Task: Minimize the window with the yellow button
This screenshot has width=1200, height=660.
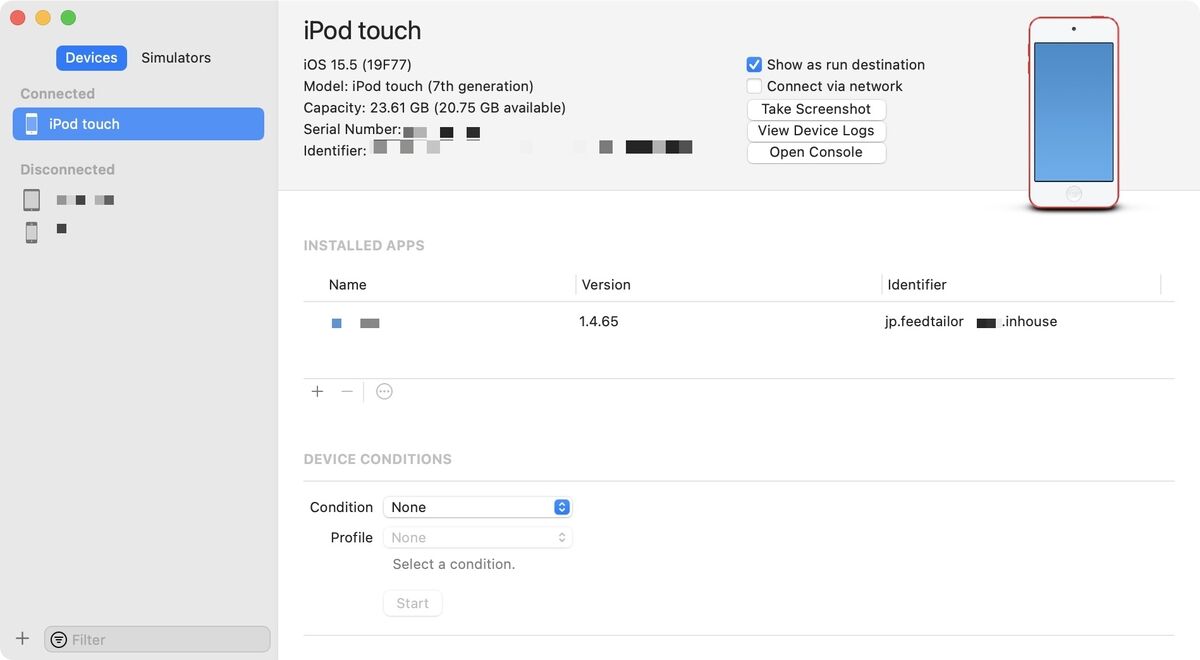Action: 43,18
